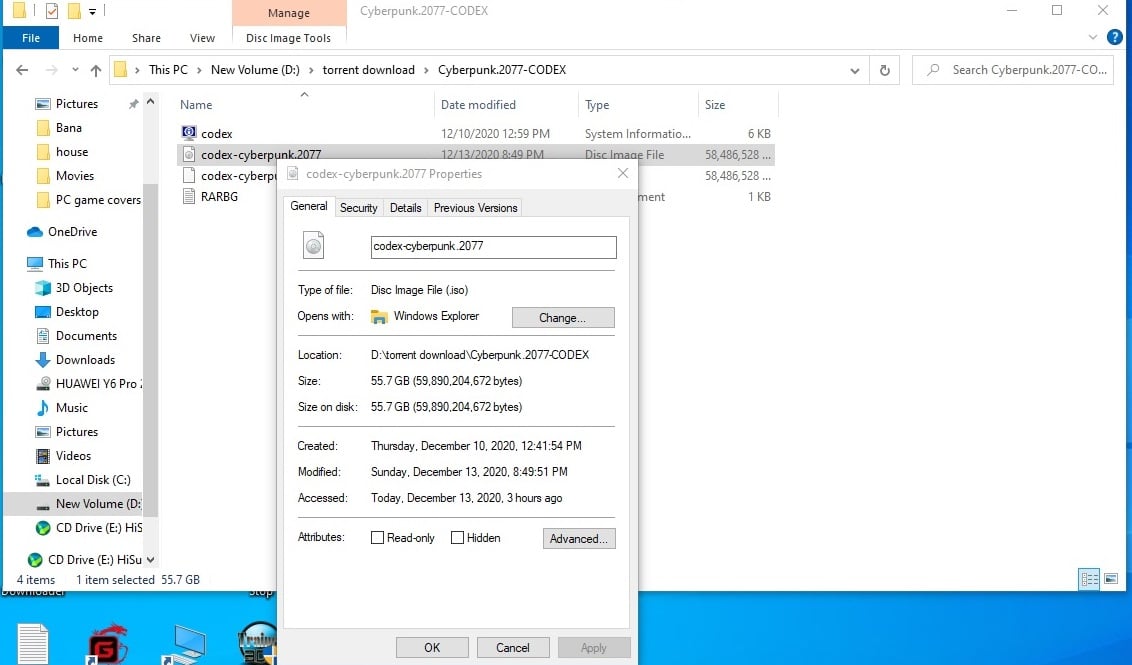Expand the CD Drive (E:) HiSu chevron
Image resolution: width=1132 pixels, height=665 pixels.
[x=150, y=560]
